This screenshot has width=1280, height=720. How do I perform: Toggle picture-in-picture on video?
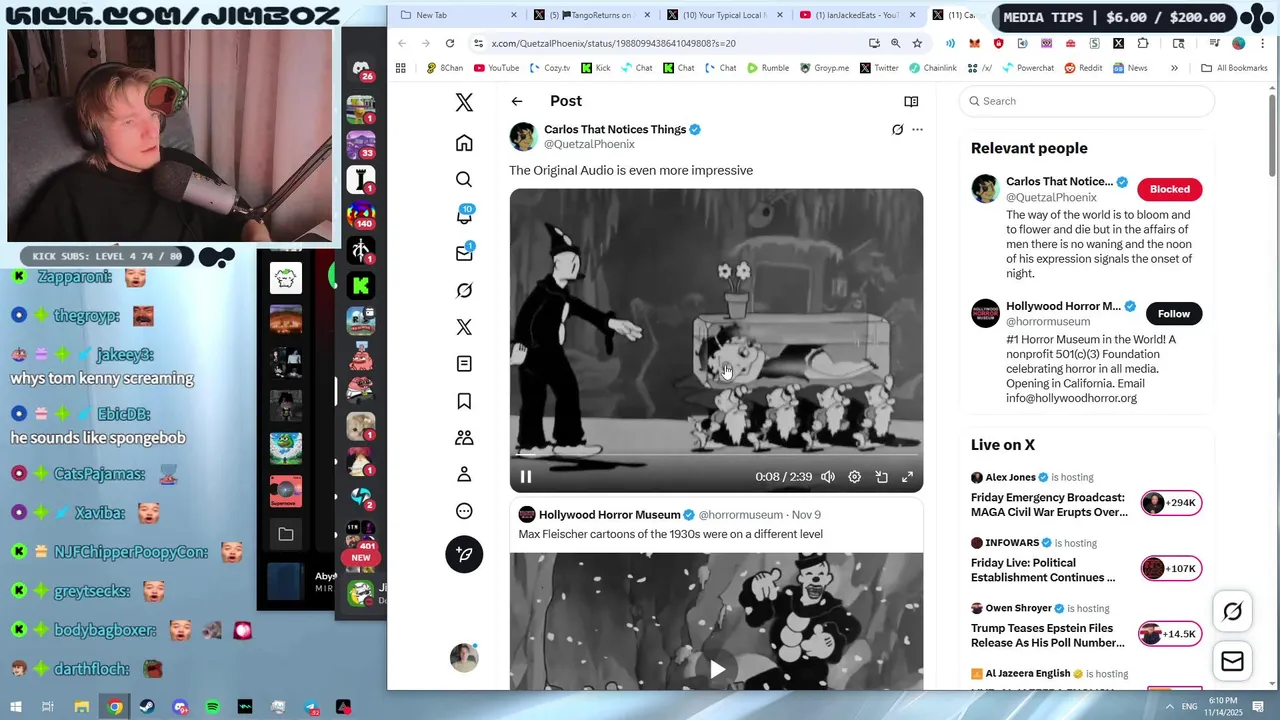882,477
